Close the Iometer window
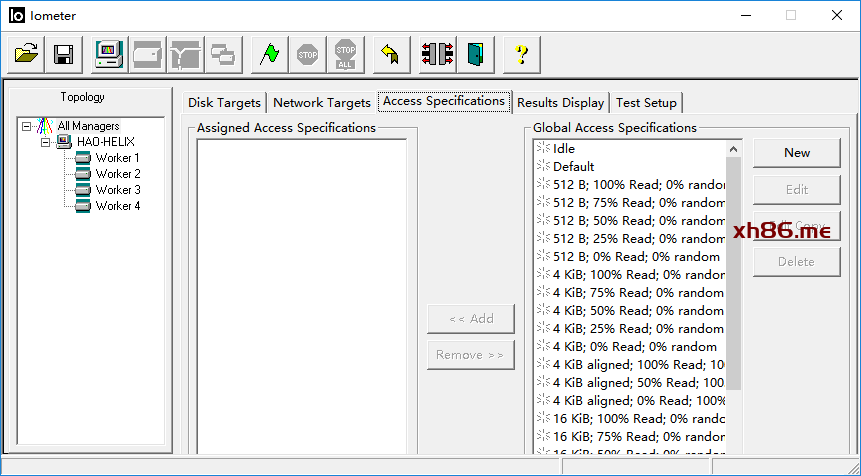This screenshot has width=861, height=476. 837,15
